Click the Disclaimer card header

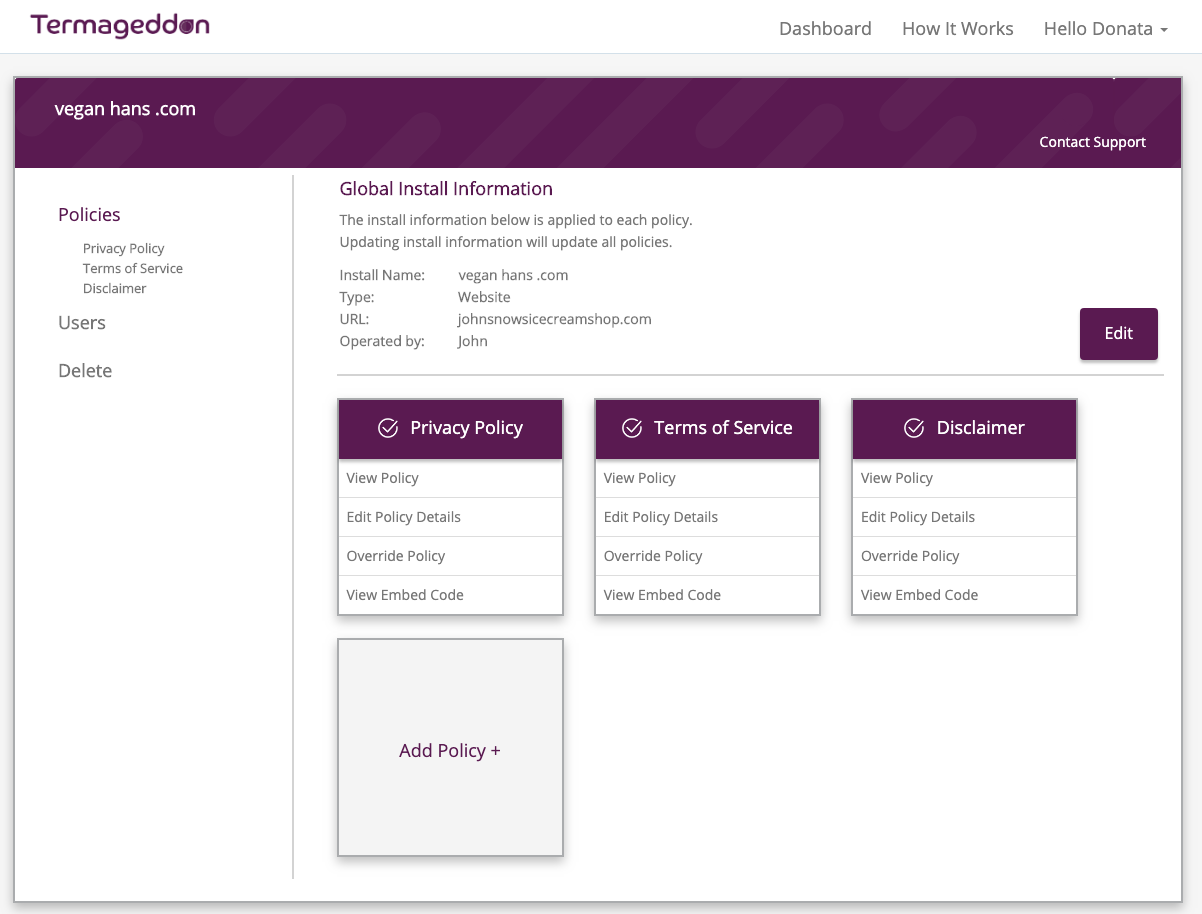tap(965, 429)
